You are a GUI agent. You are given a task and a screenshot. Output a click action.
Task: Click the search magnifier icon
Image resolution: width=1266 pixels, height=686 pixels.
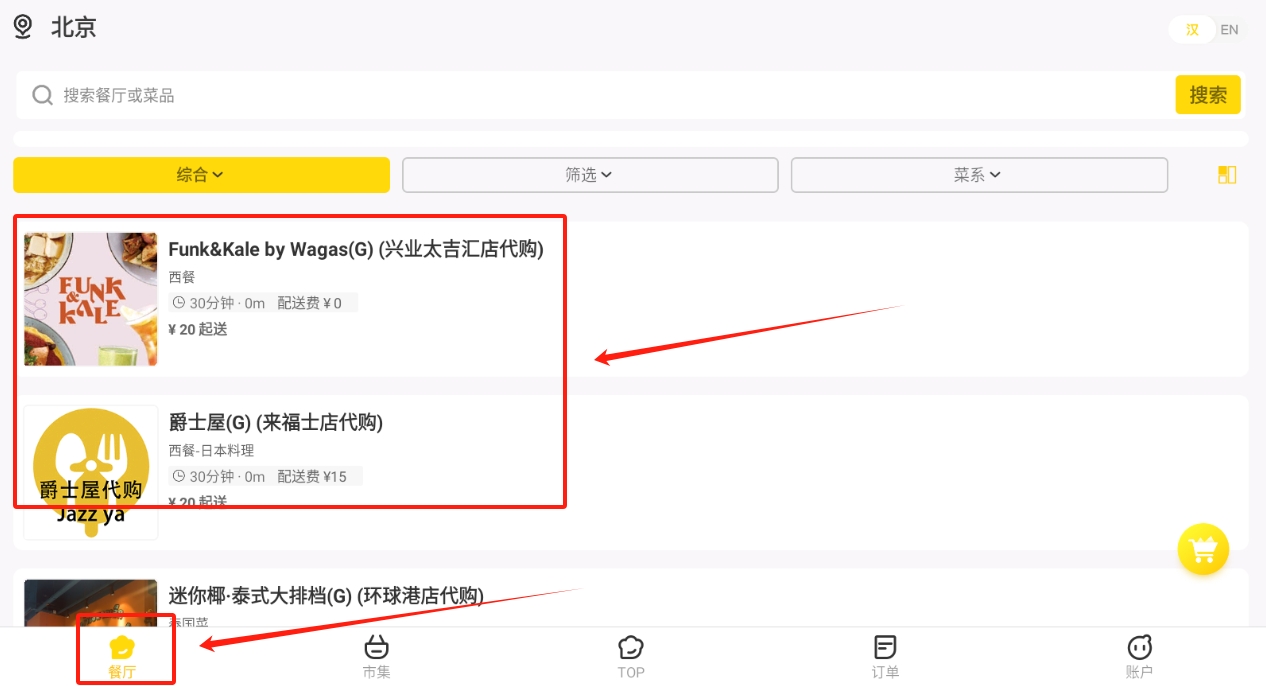42,95
